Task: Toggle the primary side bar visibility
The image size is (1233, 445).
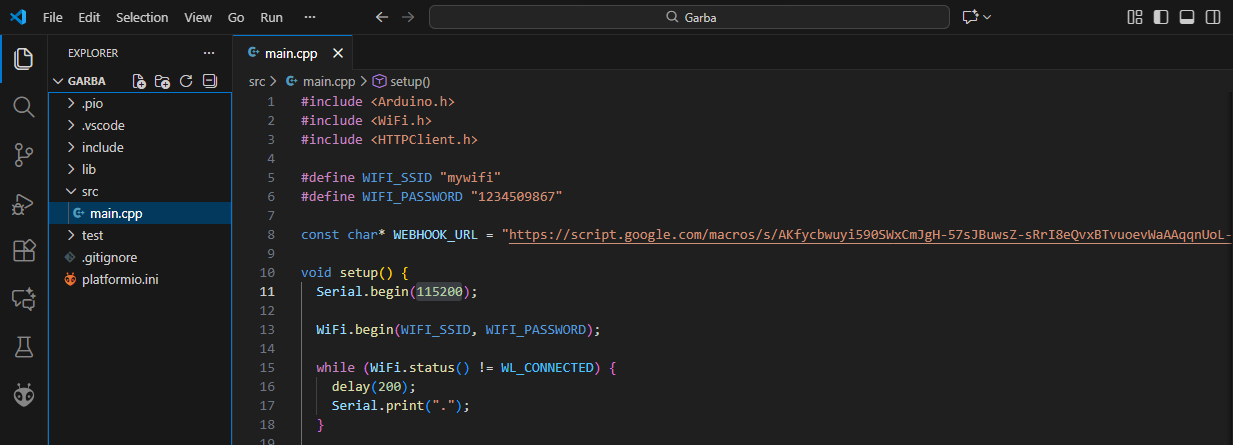Action: click(x=1161, y=17)
